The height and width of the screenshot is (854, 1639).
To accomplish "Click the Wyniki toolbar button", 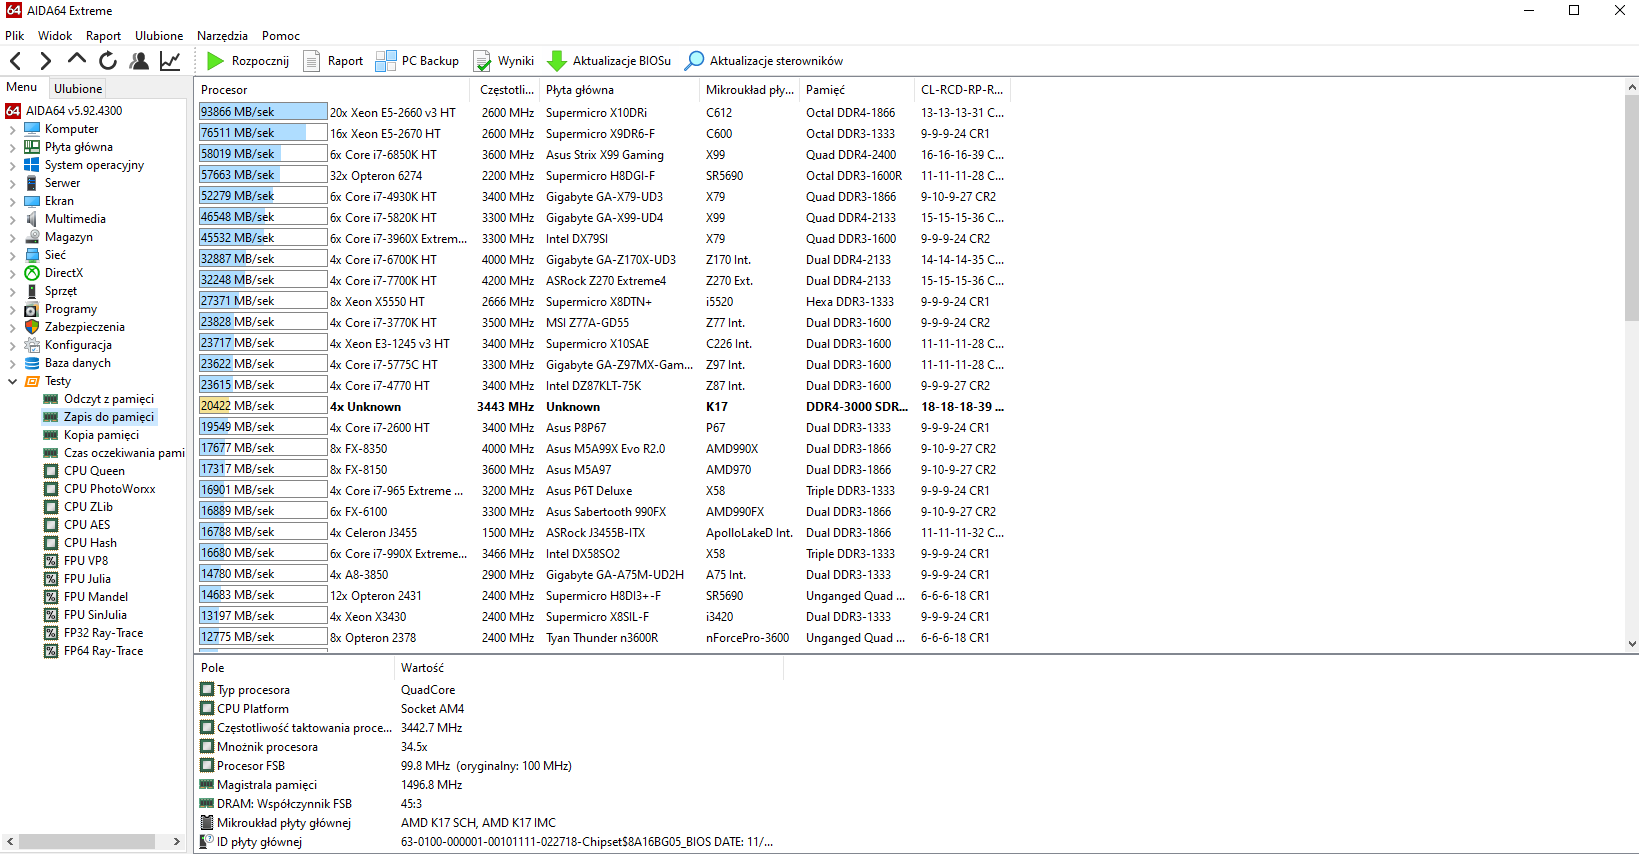I will pos(504,61).
